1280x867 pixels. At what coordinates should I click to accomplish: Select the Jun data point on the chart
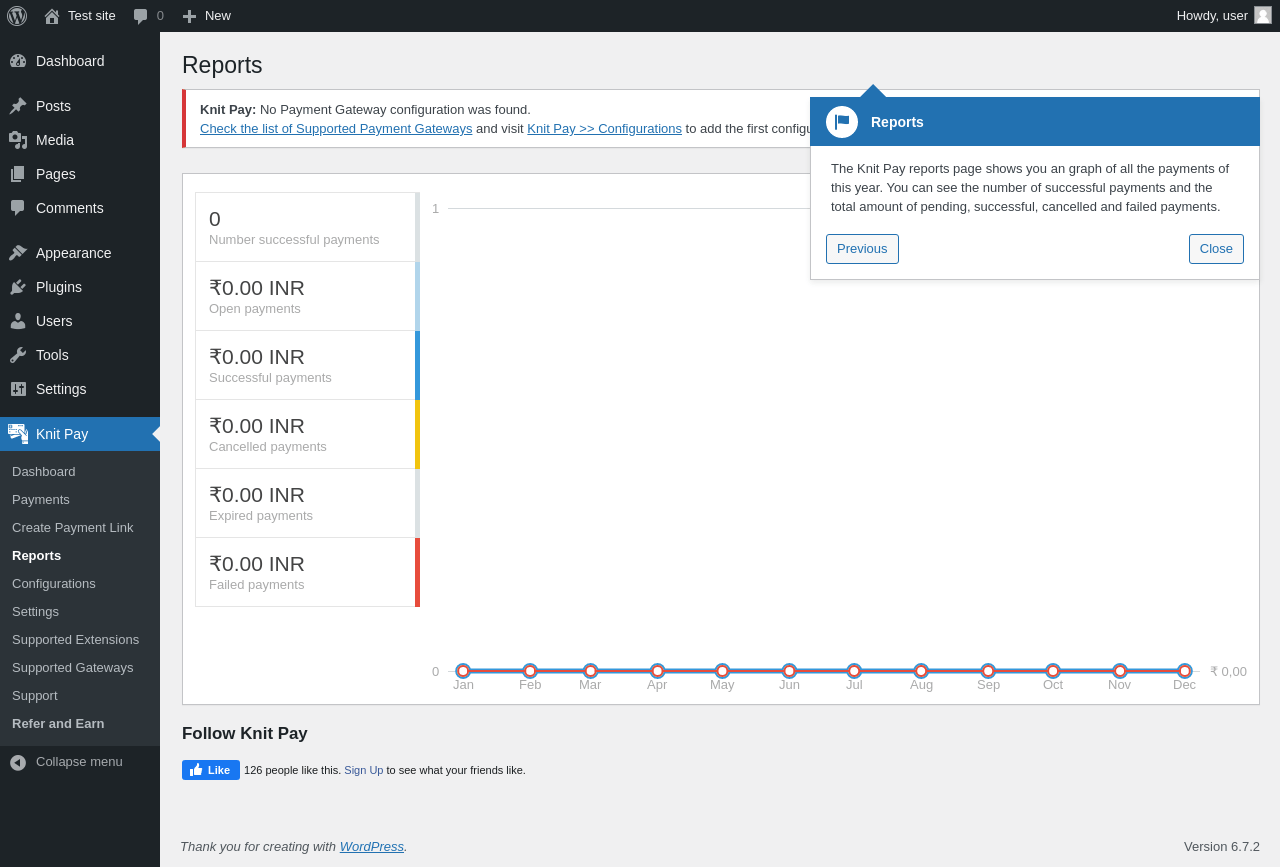coord(789,671)
